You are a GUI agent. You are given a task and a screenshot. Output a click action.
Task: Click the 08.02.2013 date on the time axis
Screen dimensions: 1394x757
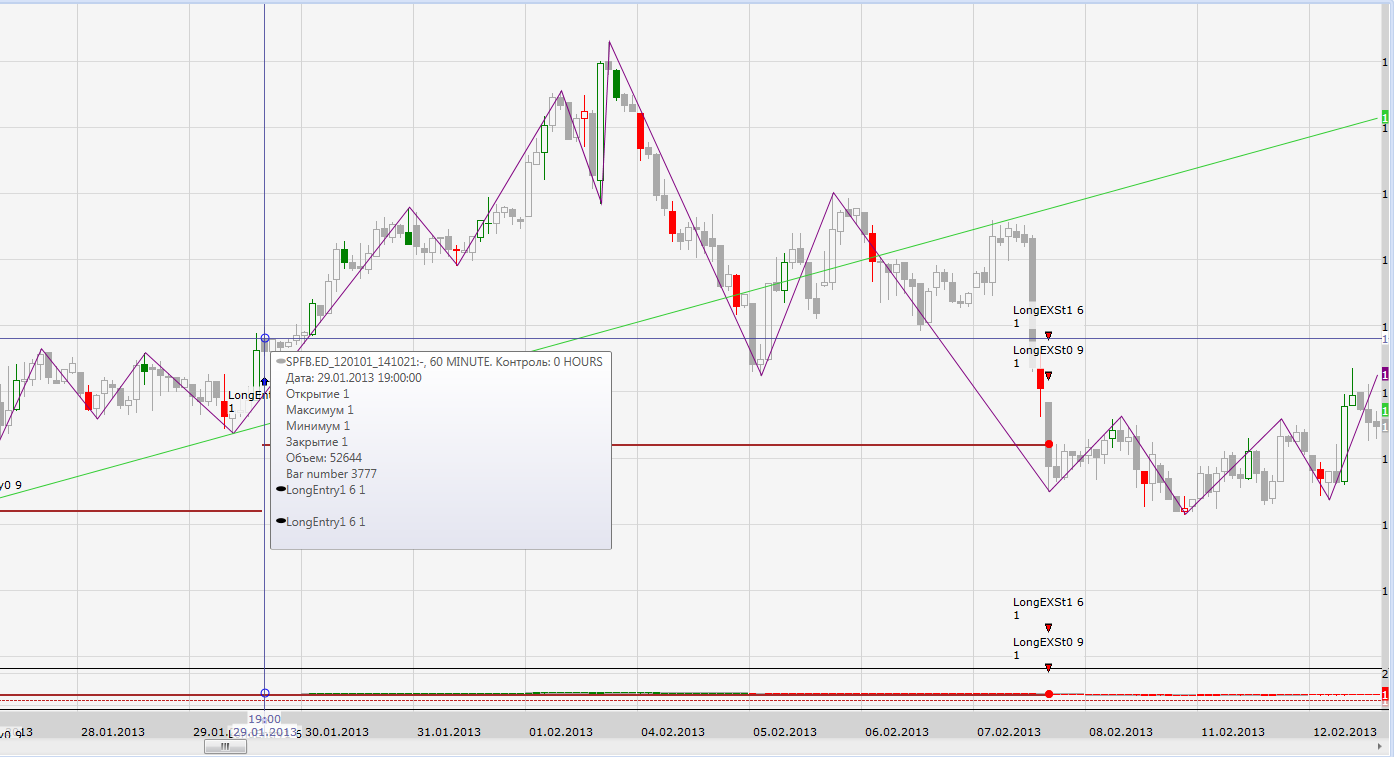1119,732
